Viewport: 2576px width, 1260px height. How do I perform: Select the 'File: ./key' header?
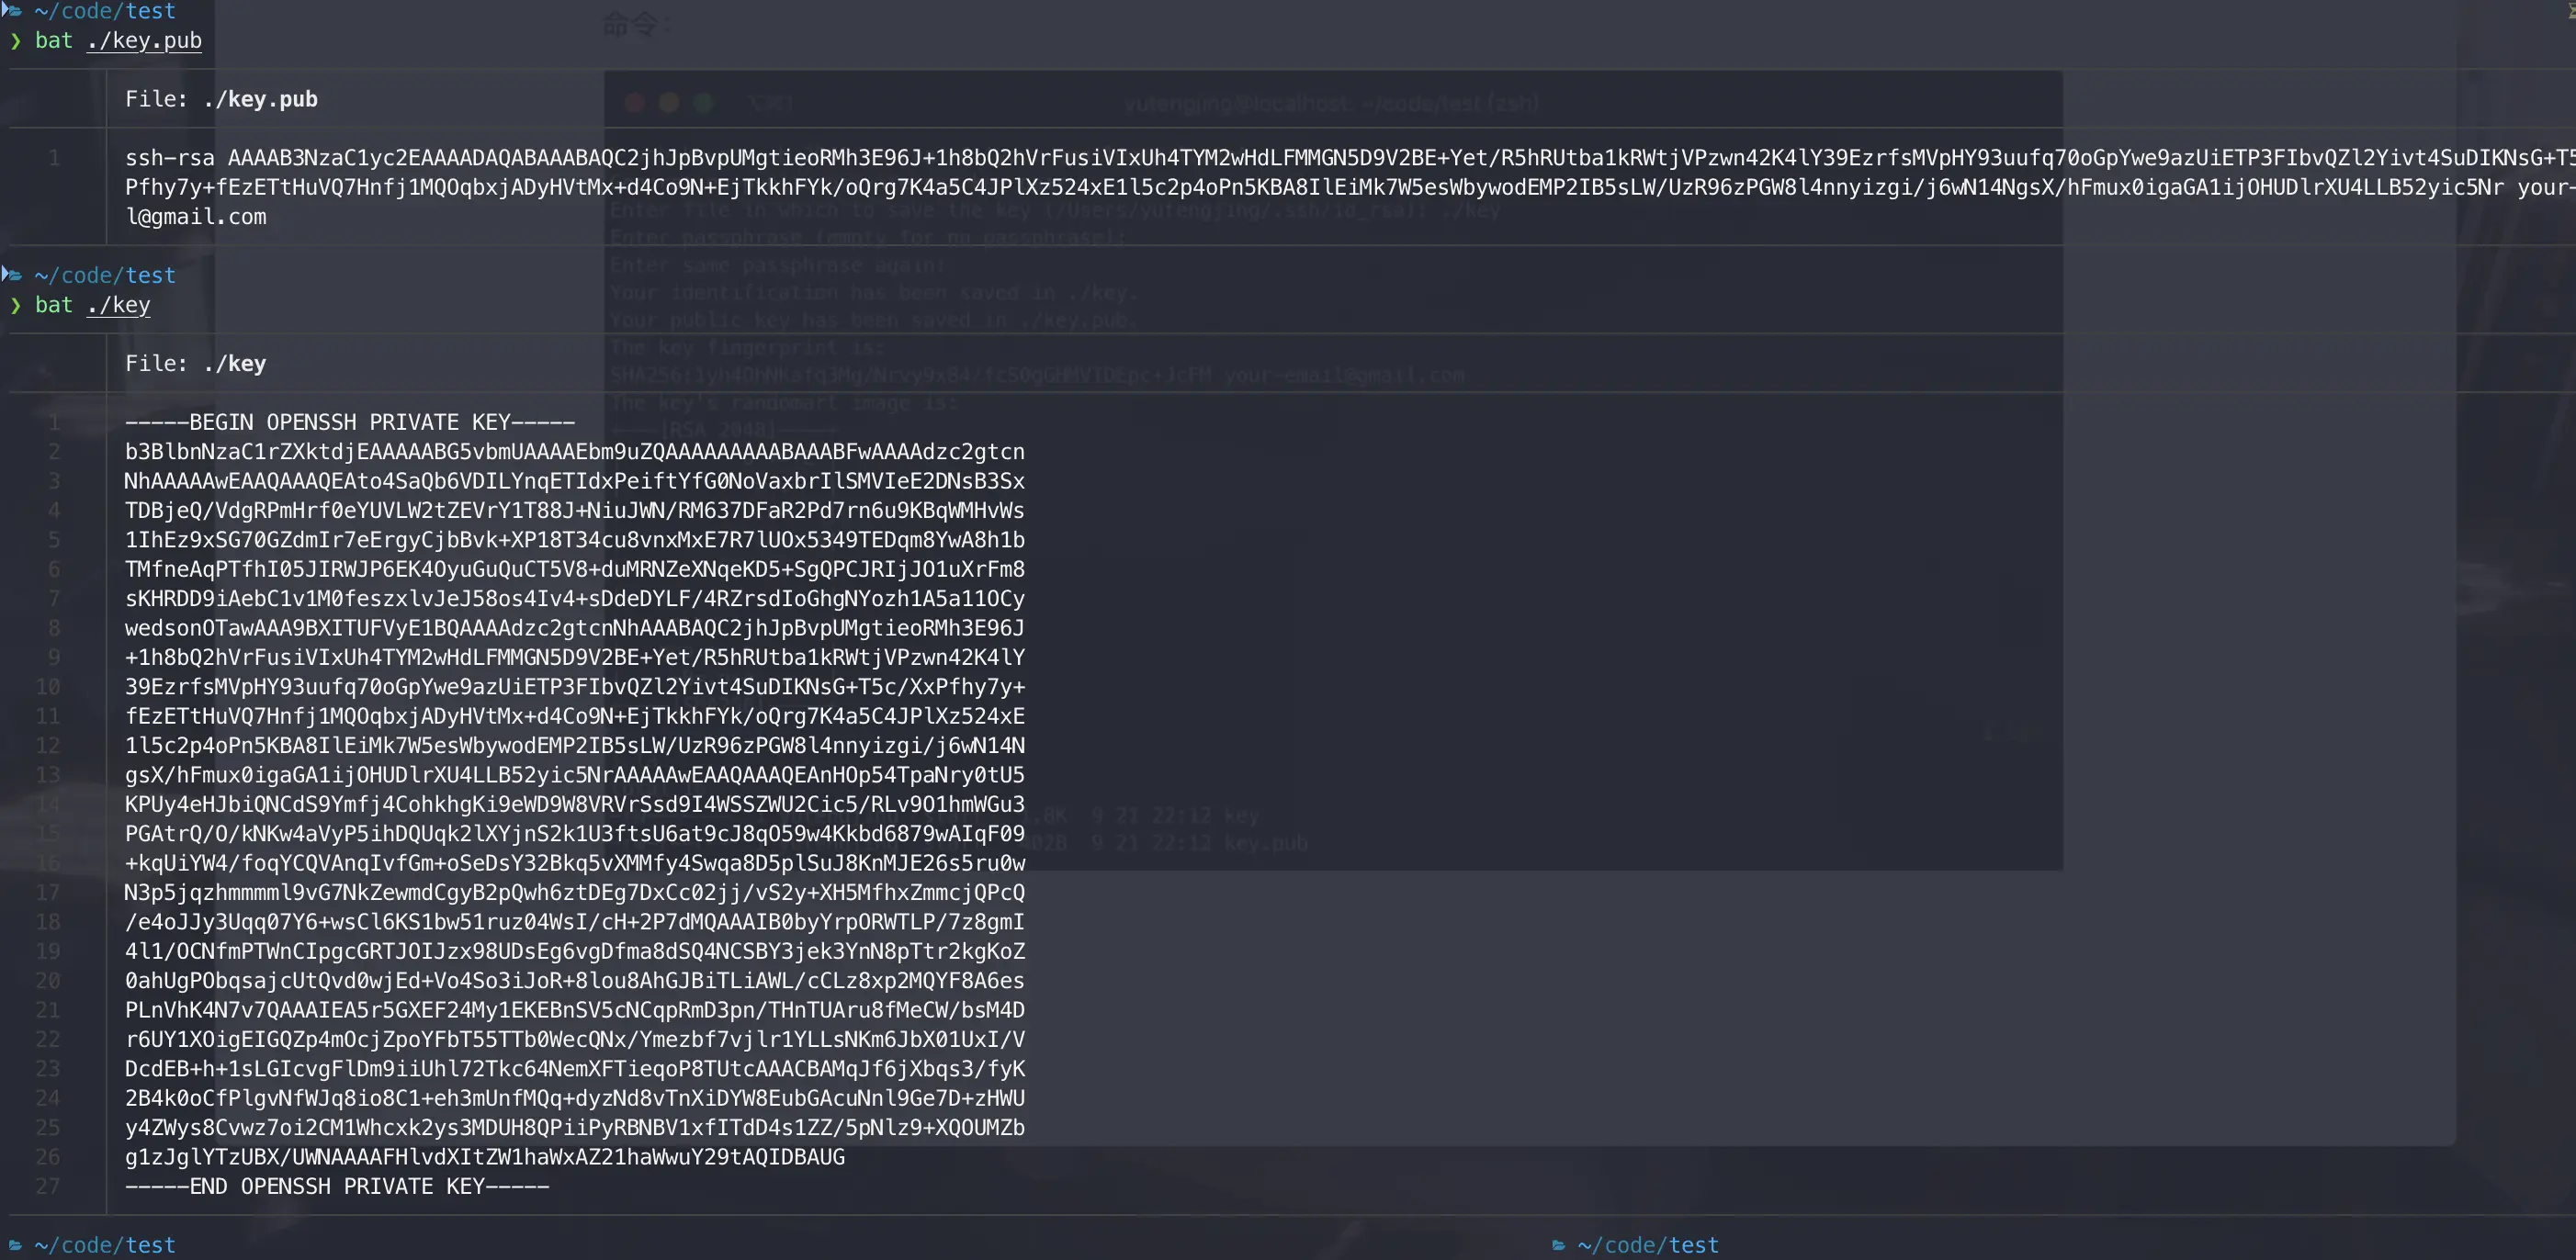pyautogui.click(x=195, y=363)
